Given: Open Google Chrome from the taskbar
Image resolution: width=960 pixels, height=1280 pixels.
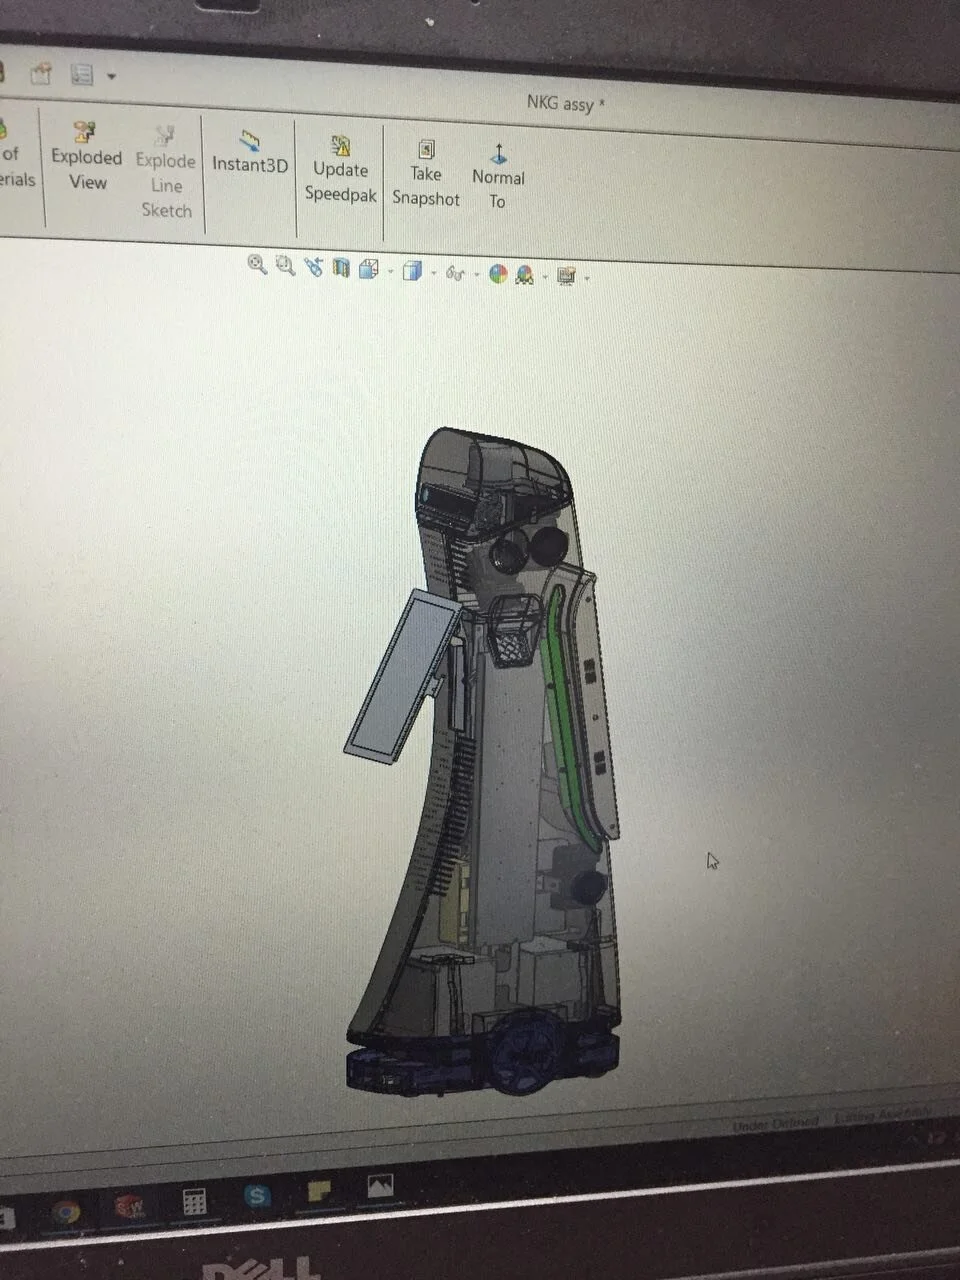Looking at the screenshot, I should pos(67,1212).
